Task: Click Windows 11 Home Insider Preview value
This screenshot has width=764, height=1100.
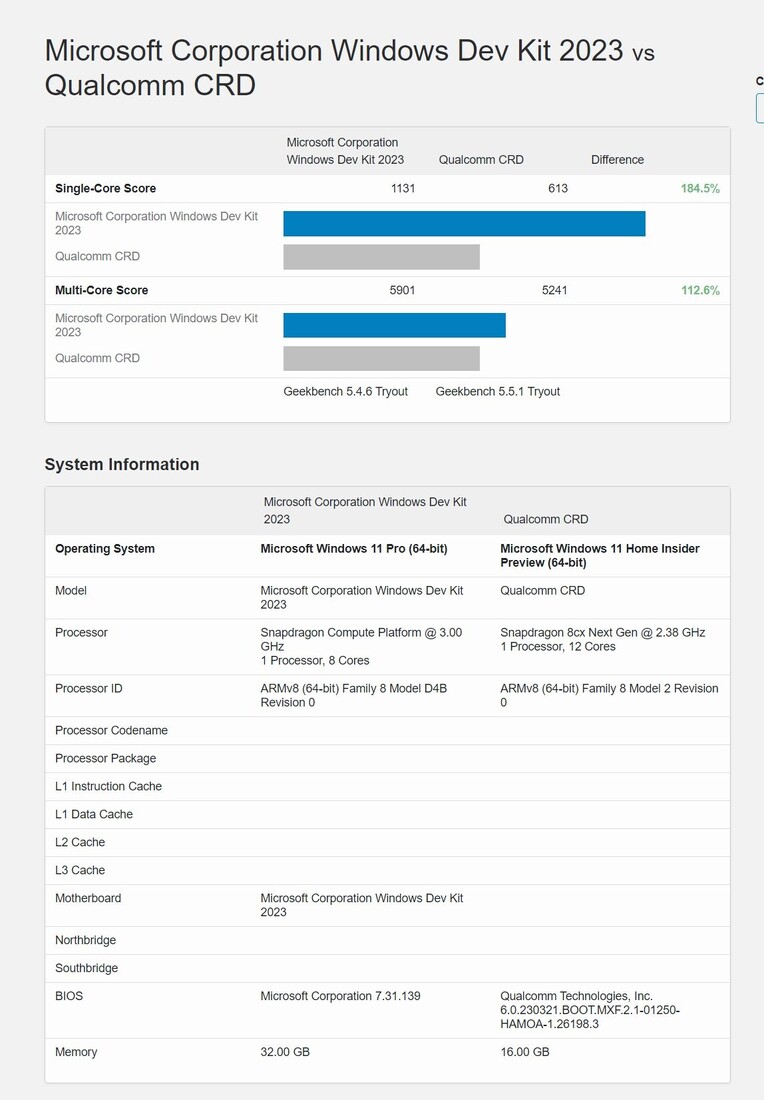Action: pos(600,556)
